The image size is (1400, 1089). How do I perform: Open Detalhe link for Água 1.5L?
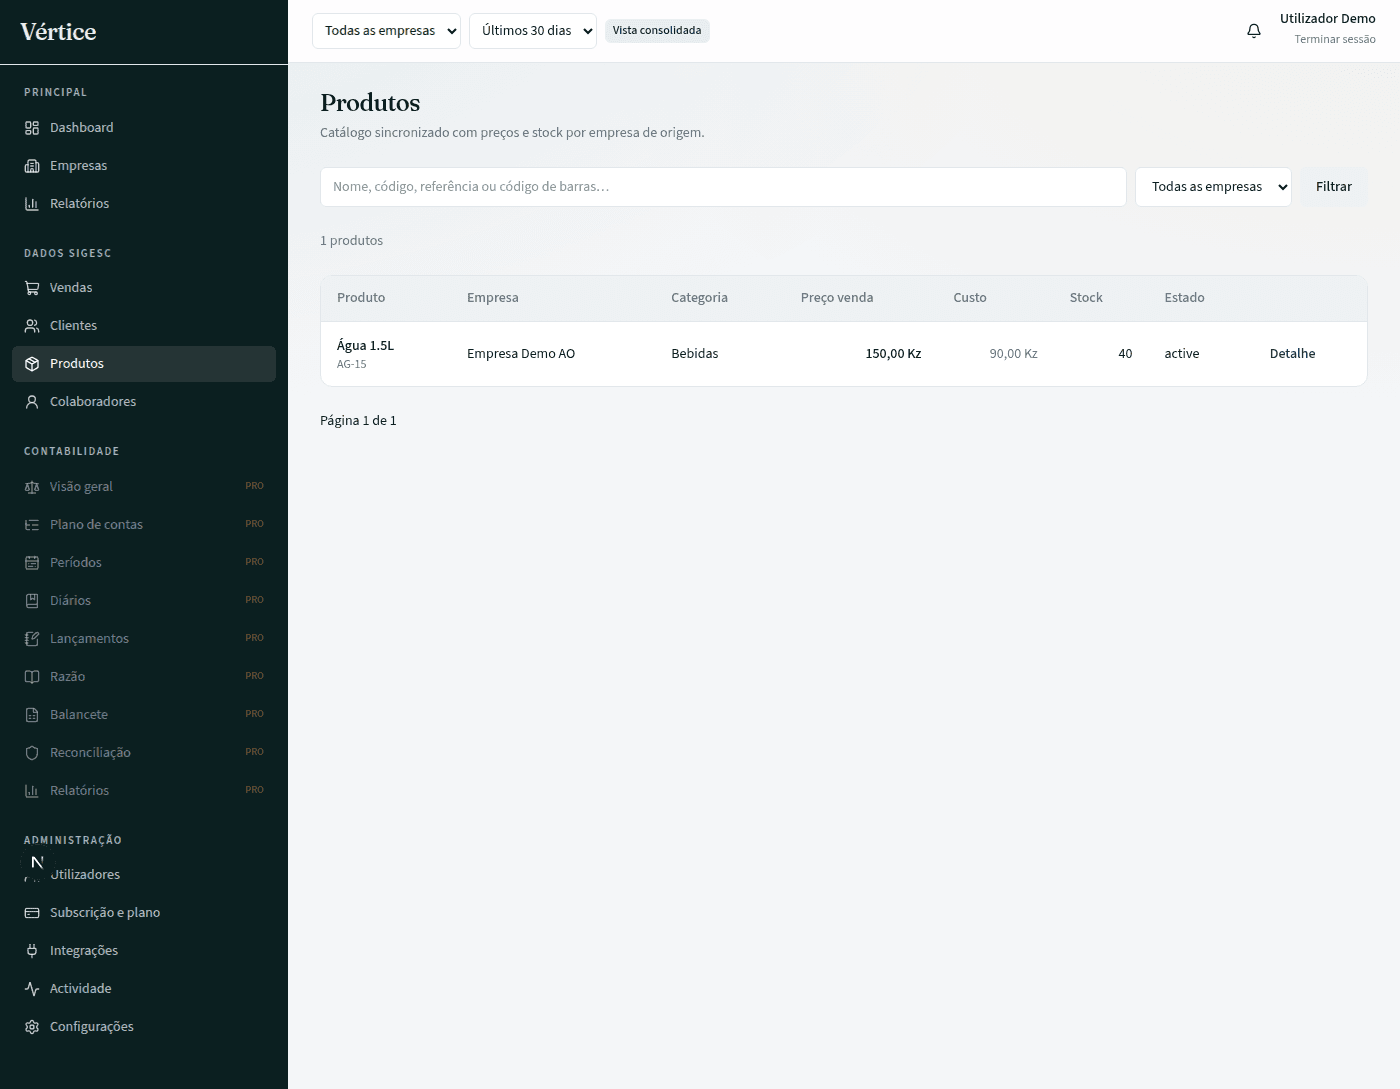1292,354
